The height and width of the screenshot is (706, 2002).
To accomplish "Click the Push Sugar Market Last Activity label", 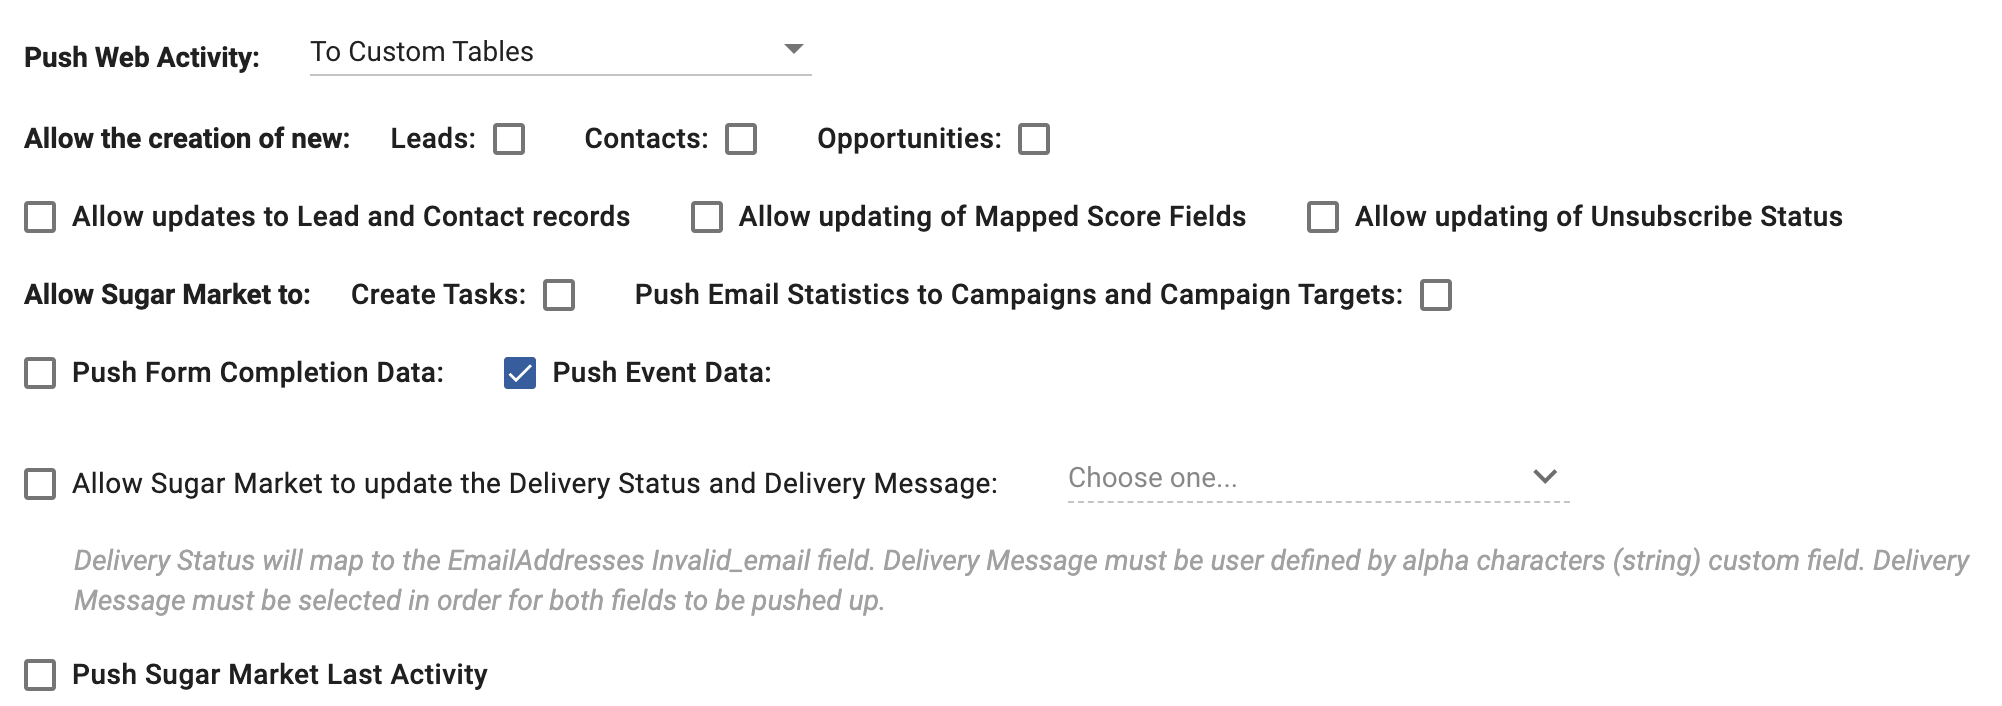I will [x=280, y=675].
